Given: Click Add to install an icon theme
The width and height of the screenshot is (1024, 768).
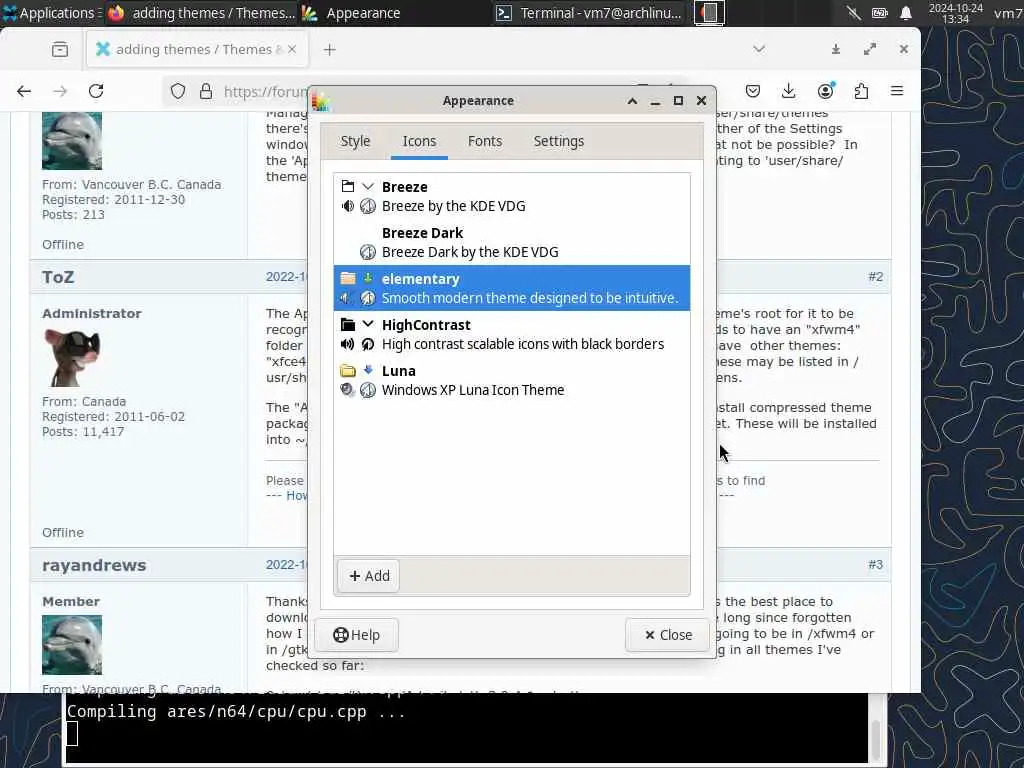Looking at the screenshot, I should (x=369, y=575).
